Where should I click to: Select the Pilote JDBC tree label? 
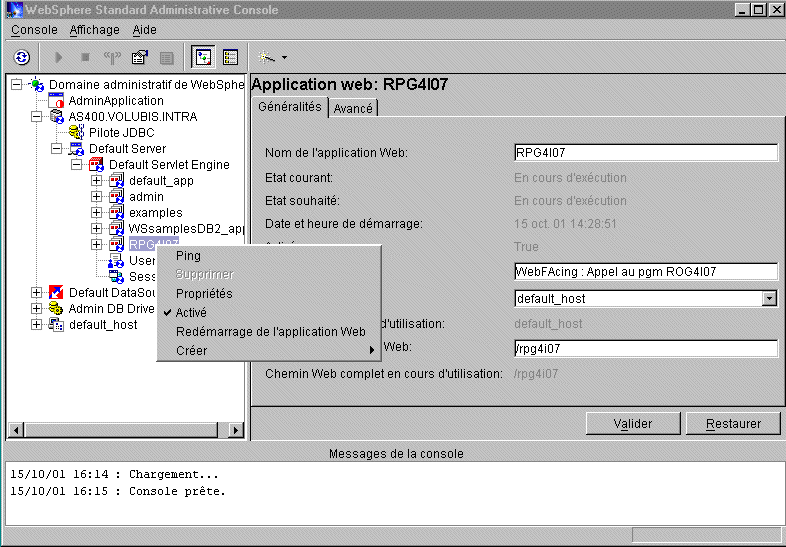coord(121,132)
